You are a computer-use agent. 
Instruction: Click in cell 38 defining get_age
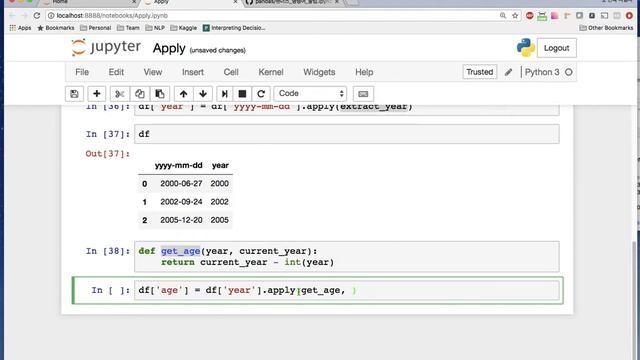[347, 257]
